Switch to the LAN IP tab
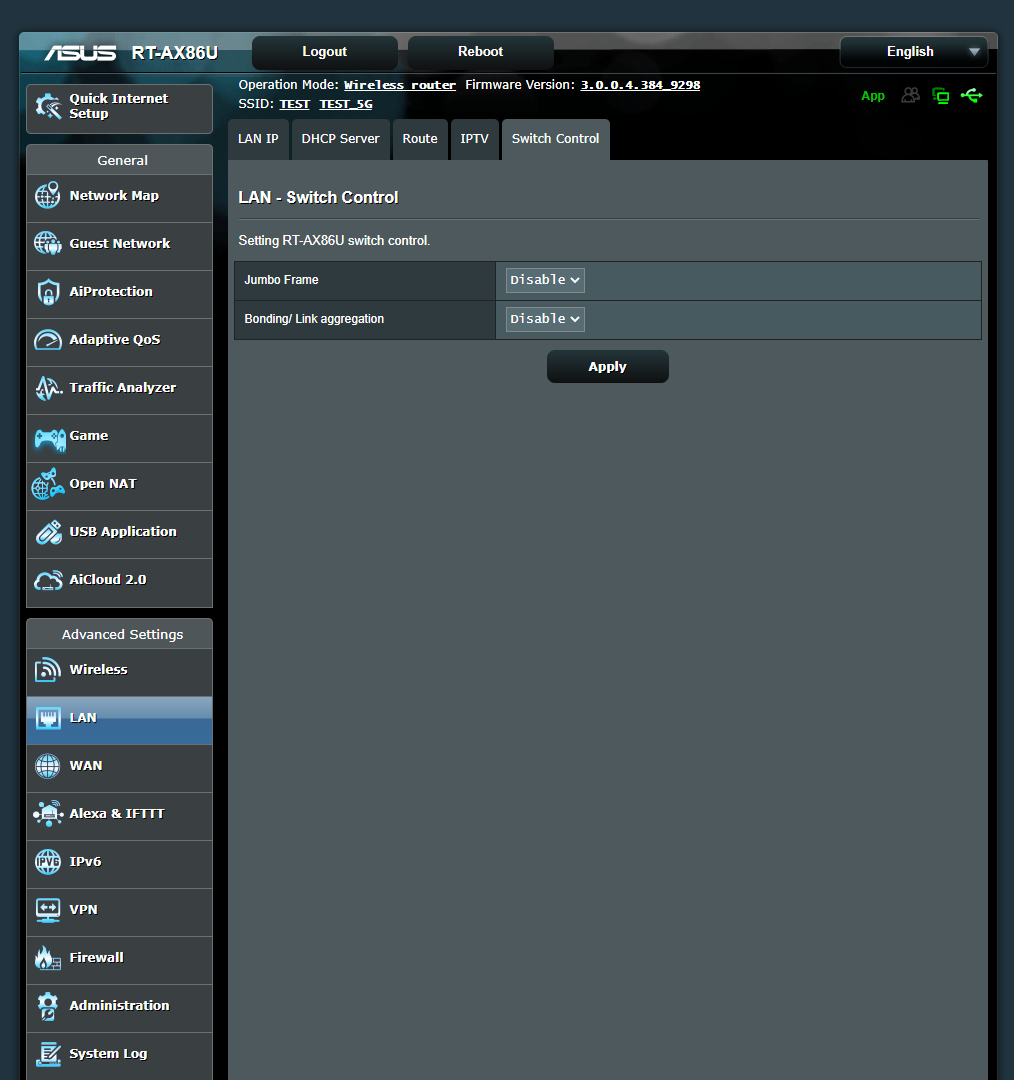 tap(258, 139)
